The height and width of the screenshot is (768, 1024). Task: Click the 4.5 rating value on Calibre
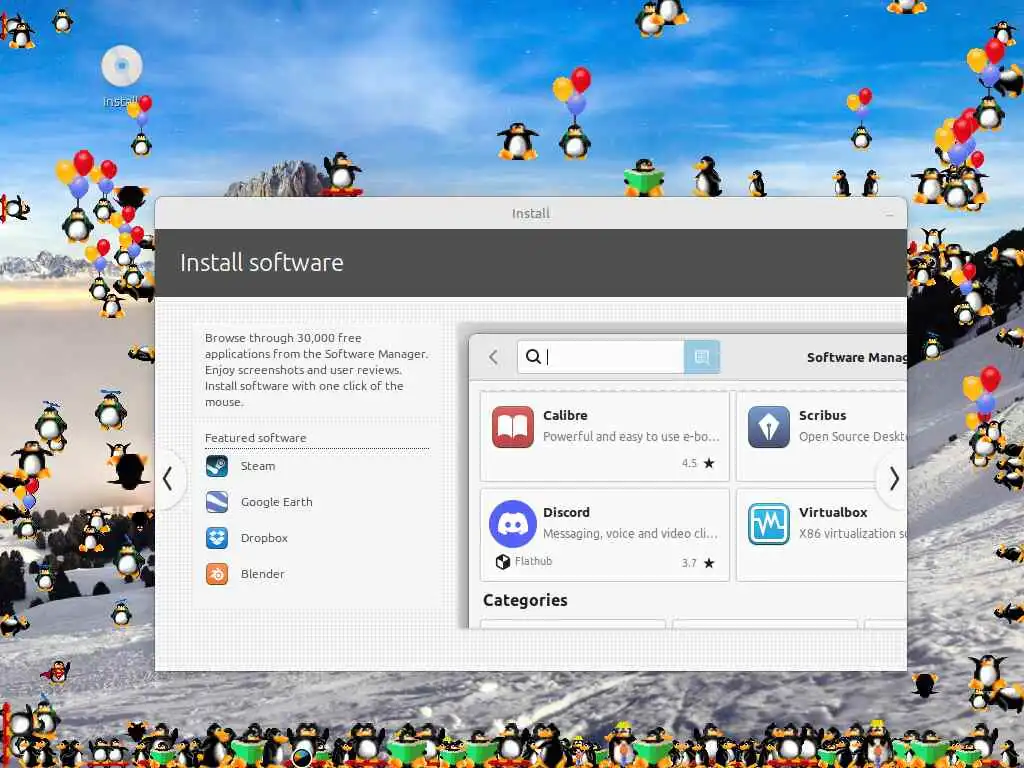click(x=690, y=463)
